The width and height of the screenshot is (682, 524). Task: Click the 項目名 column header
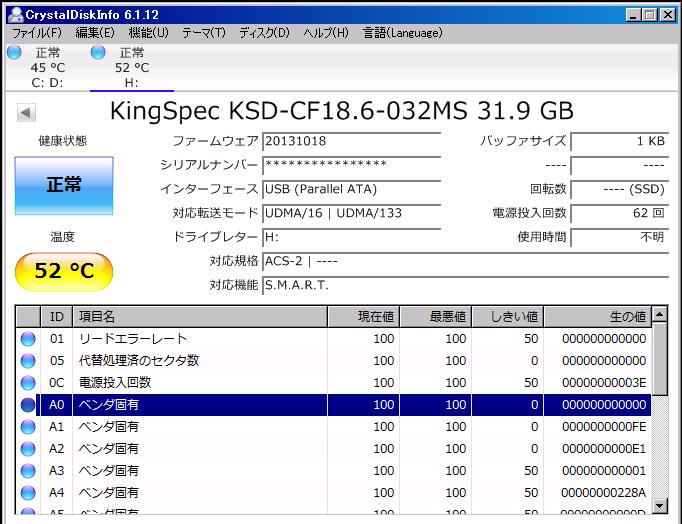pos(200,317)
